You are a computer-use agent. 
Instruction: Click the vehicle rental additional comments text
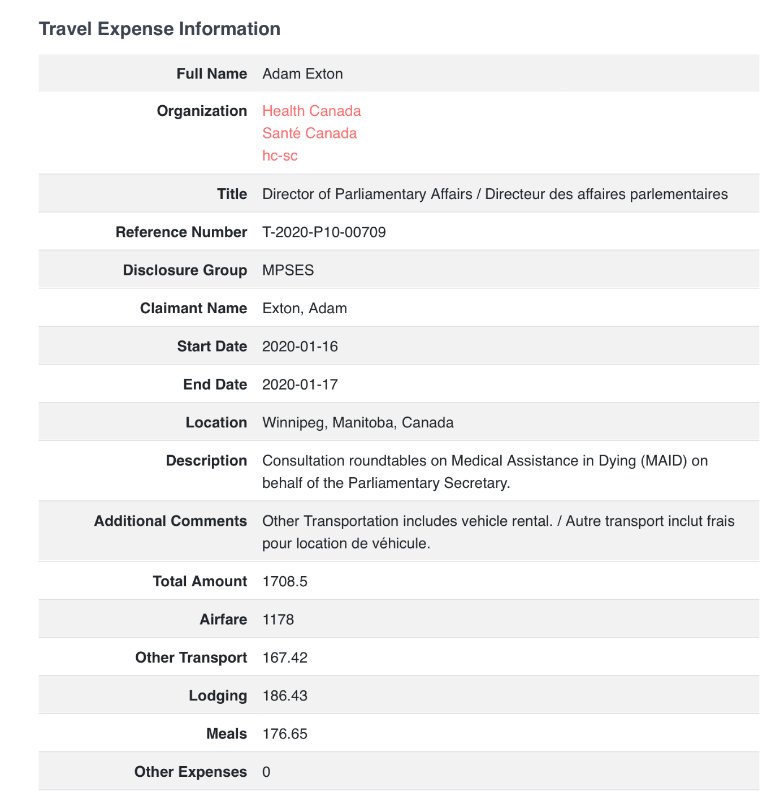pyautogui.click(x=498, y=532)
